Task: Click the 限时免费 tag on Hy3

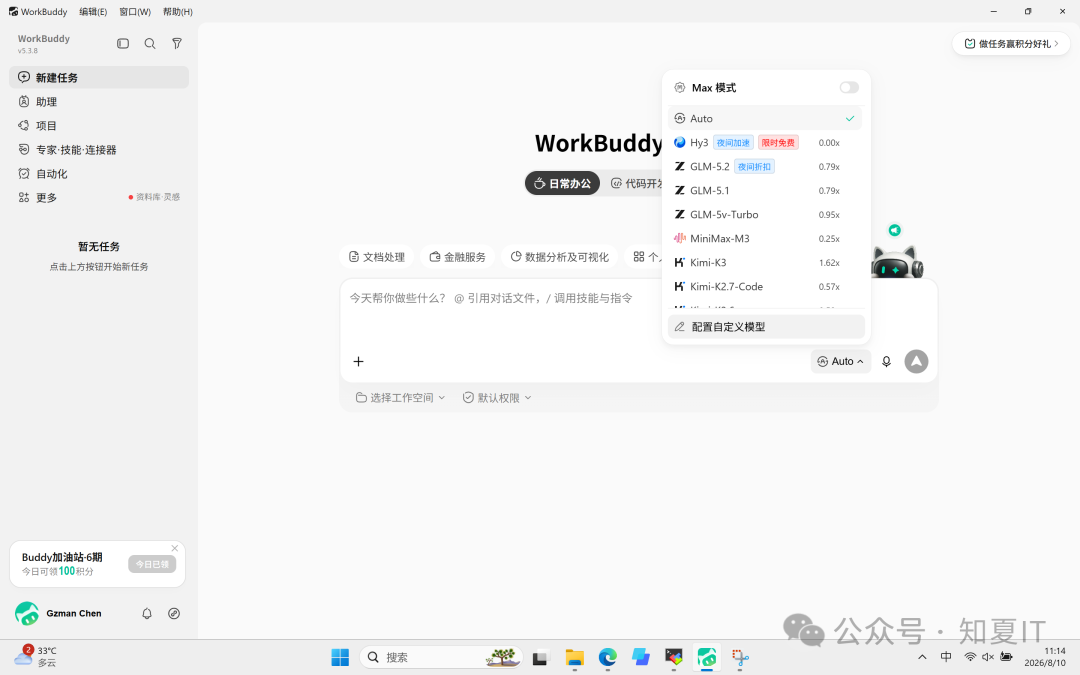Action: [x=778, y=143]
